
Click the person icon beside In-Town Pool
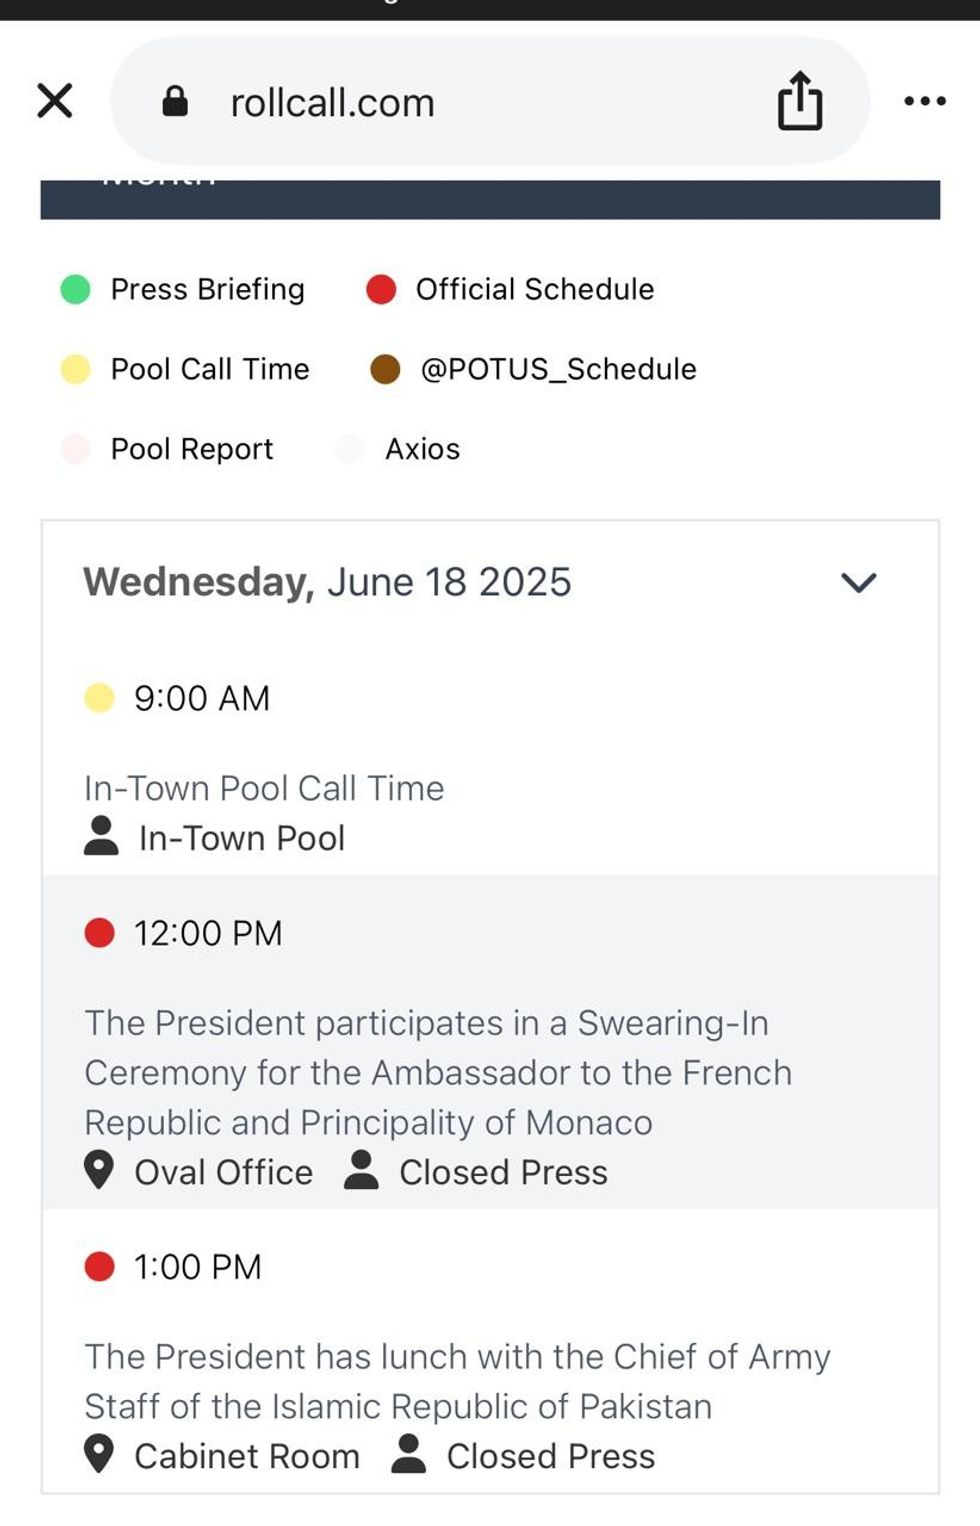coord(101,837)
